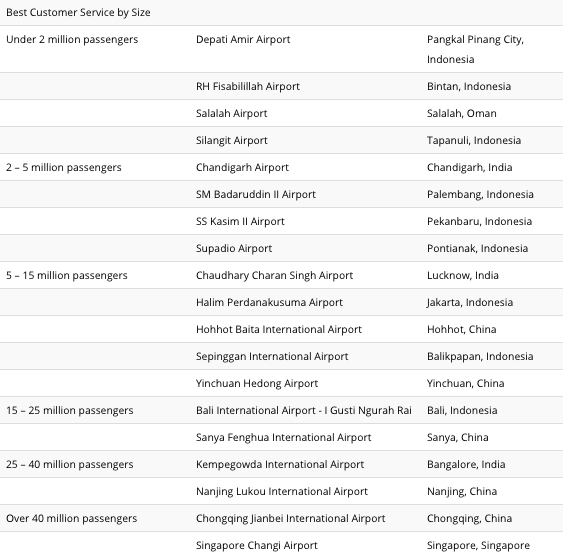
Task: Click the Best Customer Service by Size heading
Action: 78,12
